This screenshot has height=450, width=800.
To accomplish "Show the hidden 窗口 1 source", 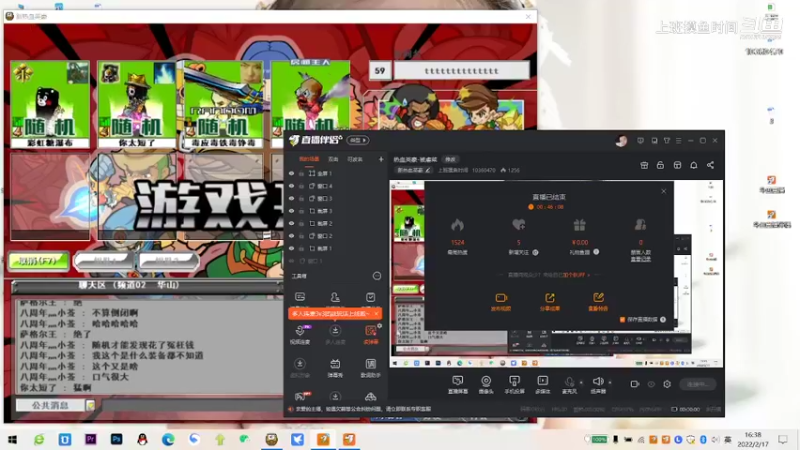I will click(x=291, y=261).
